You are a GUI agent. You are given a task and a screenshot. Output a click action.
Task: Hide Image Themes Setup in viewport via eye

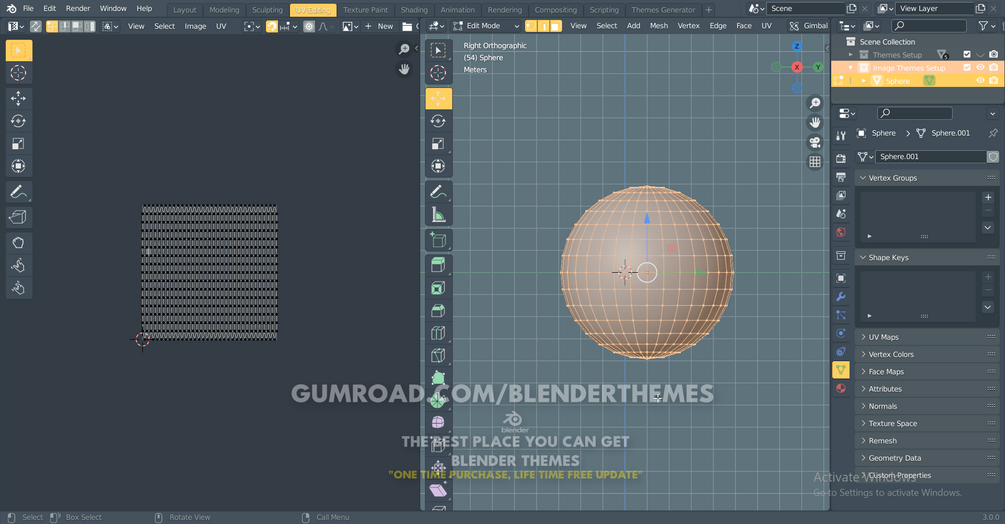click(x=980, y=67)
